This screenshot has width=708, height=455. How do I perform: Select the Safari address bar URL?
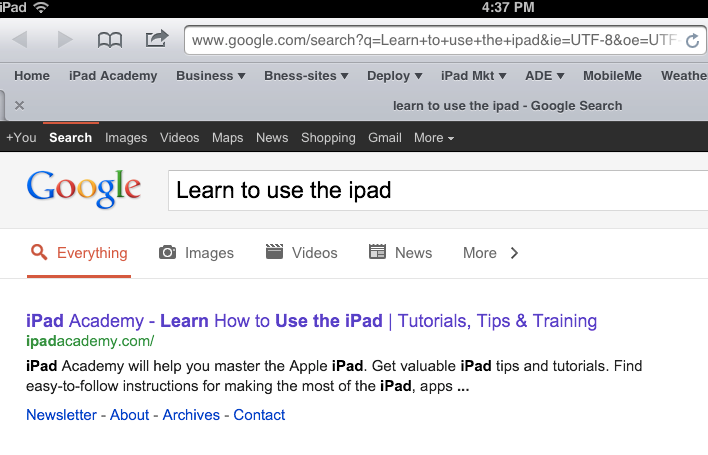click(x=436, y=41)
